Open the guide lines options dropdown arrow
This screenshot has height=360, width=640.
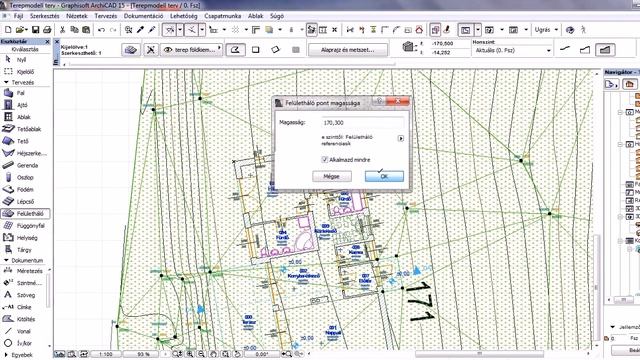point(180,30)
